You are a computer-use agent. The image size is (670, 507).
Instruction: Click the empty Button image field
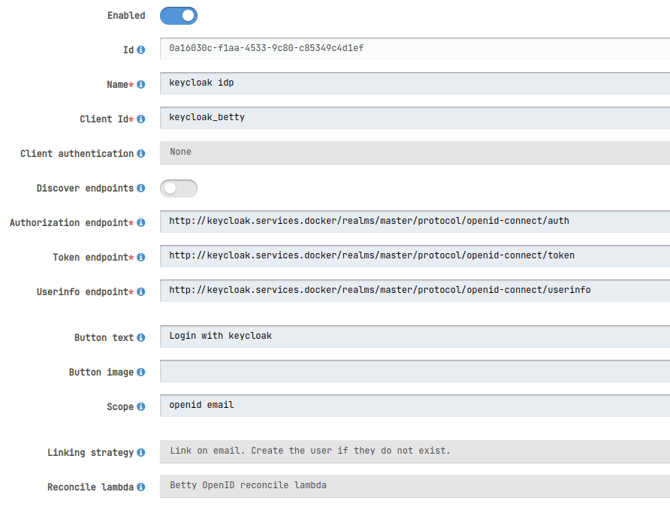coord(415,371)
